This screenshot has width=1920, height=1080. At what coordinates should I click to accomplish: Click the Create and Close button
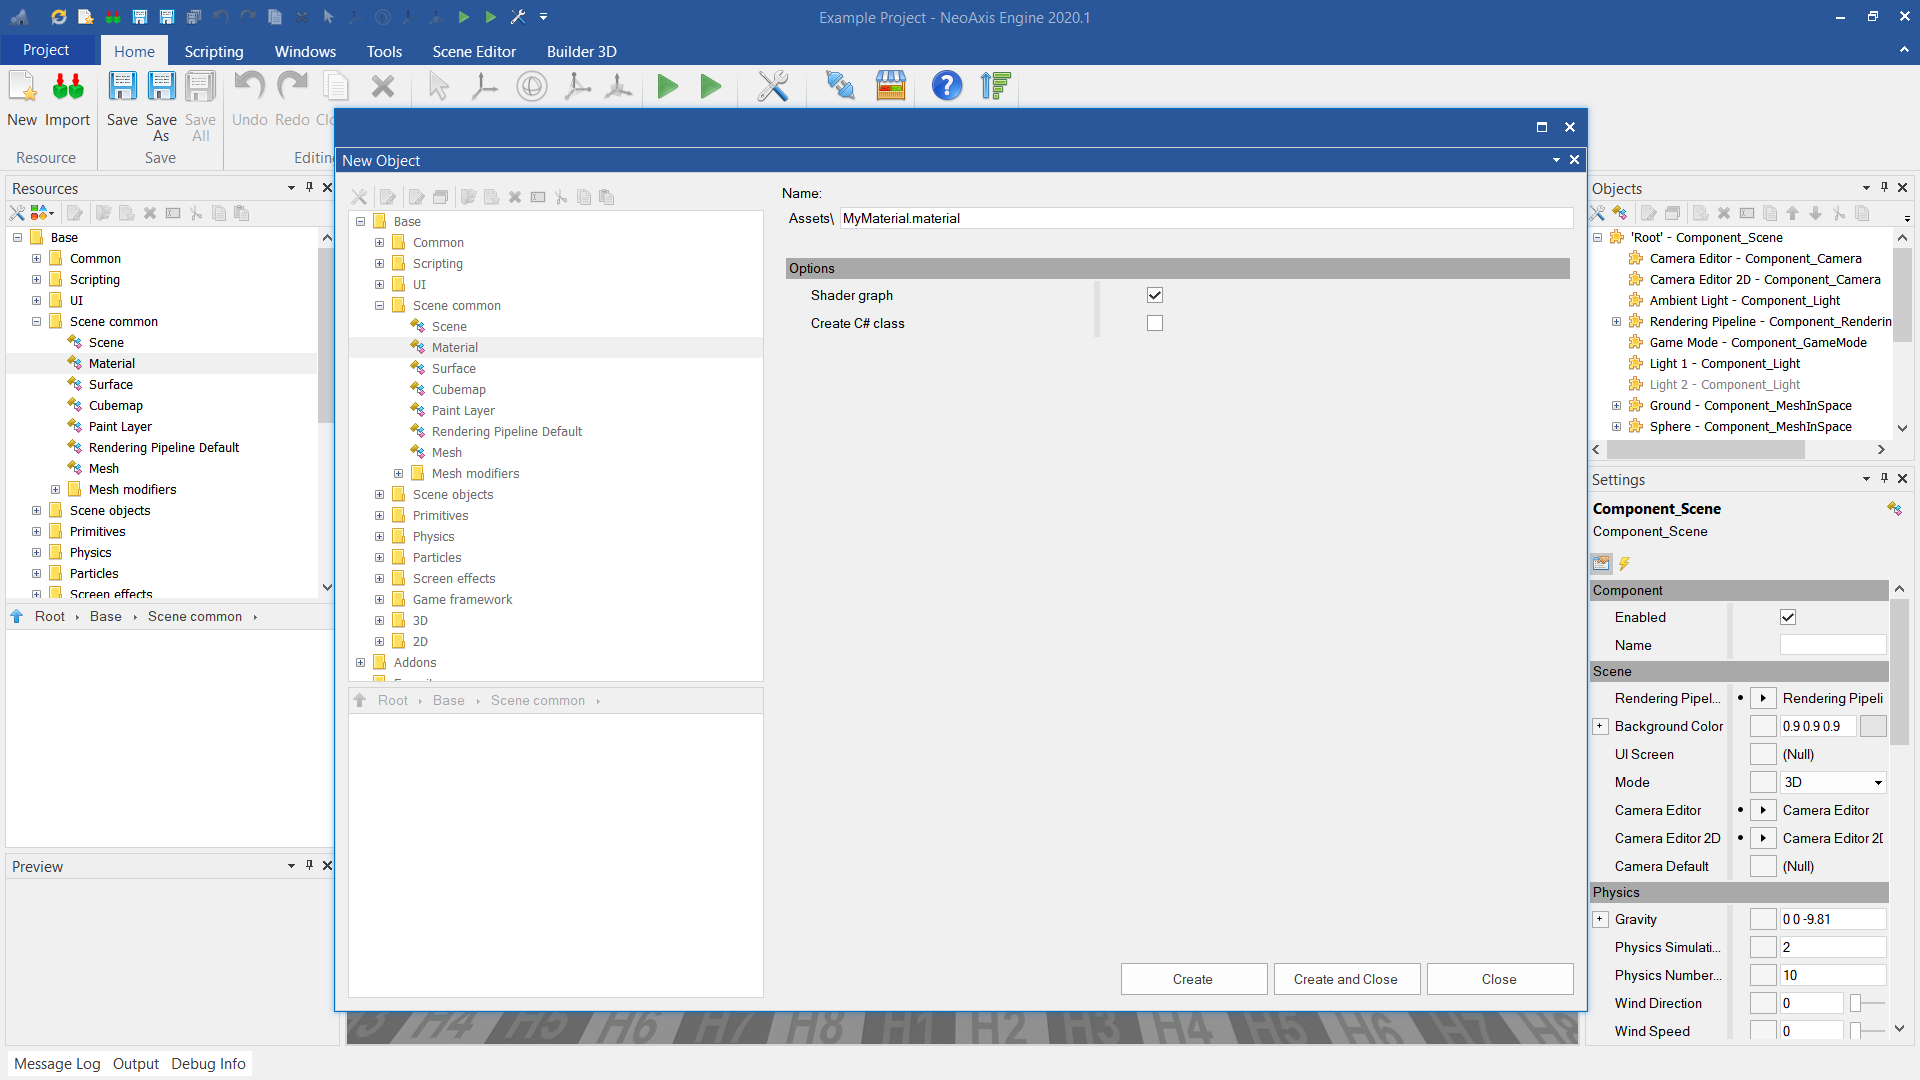(x=1346, y=979)
